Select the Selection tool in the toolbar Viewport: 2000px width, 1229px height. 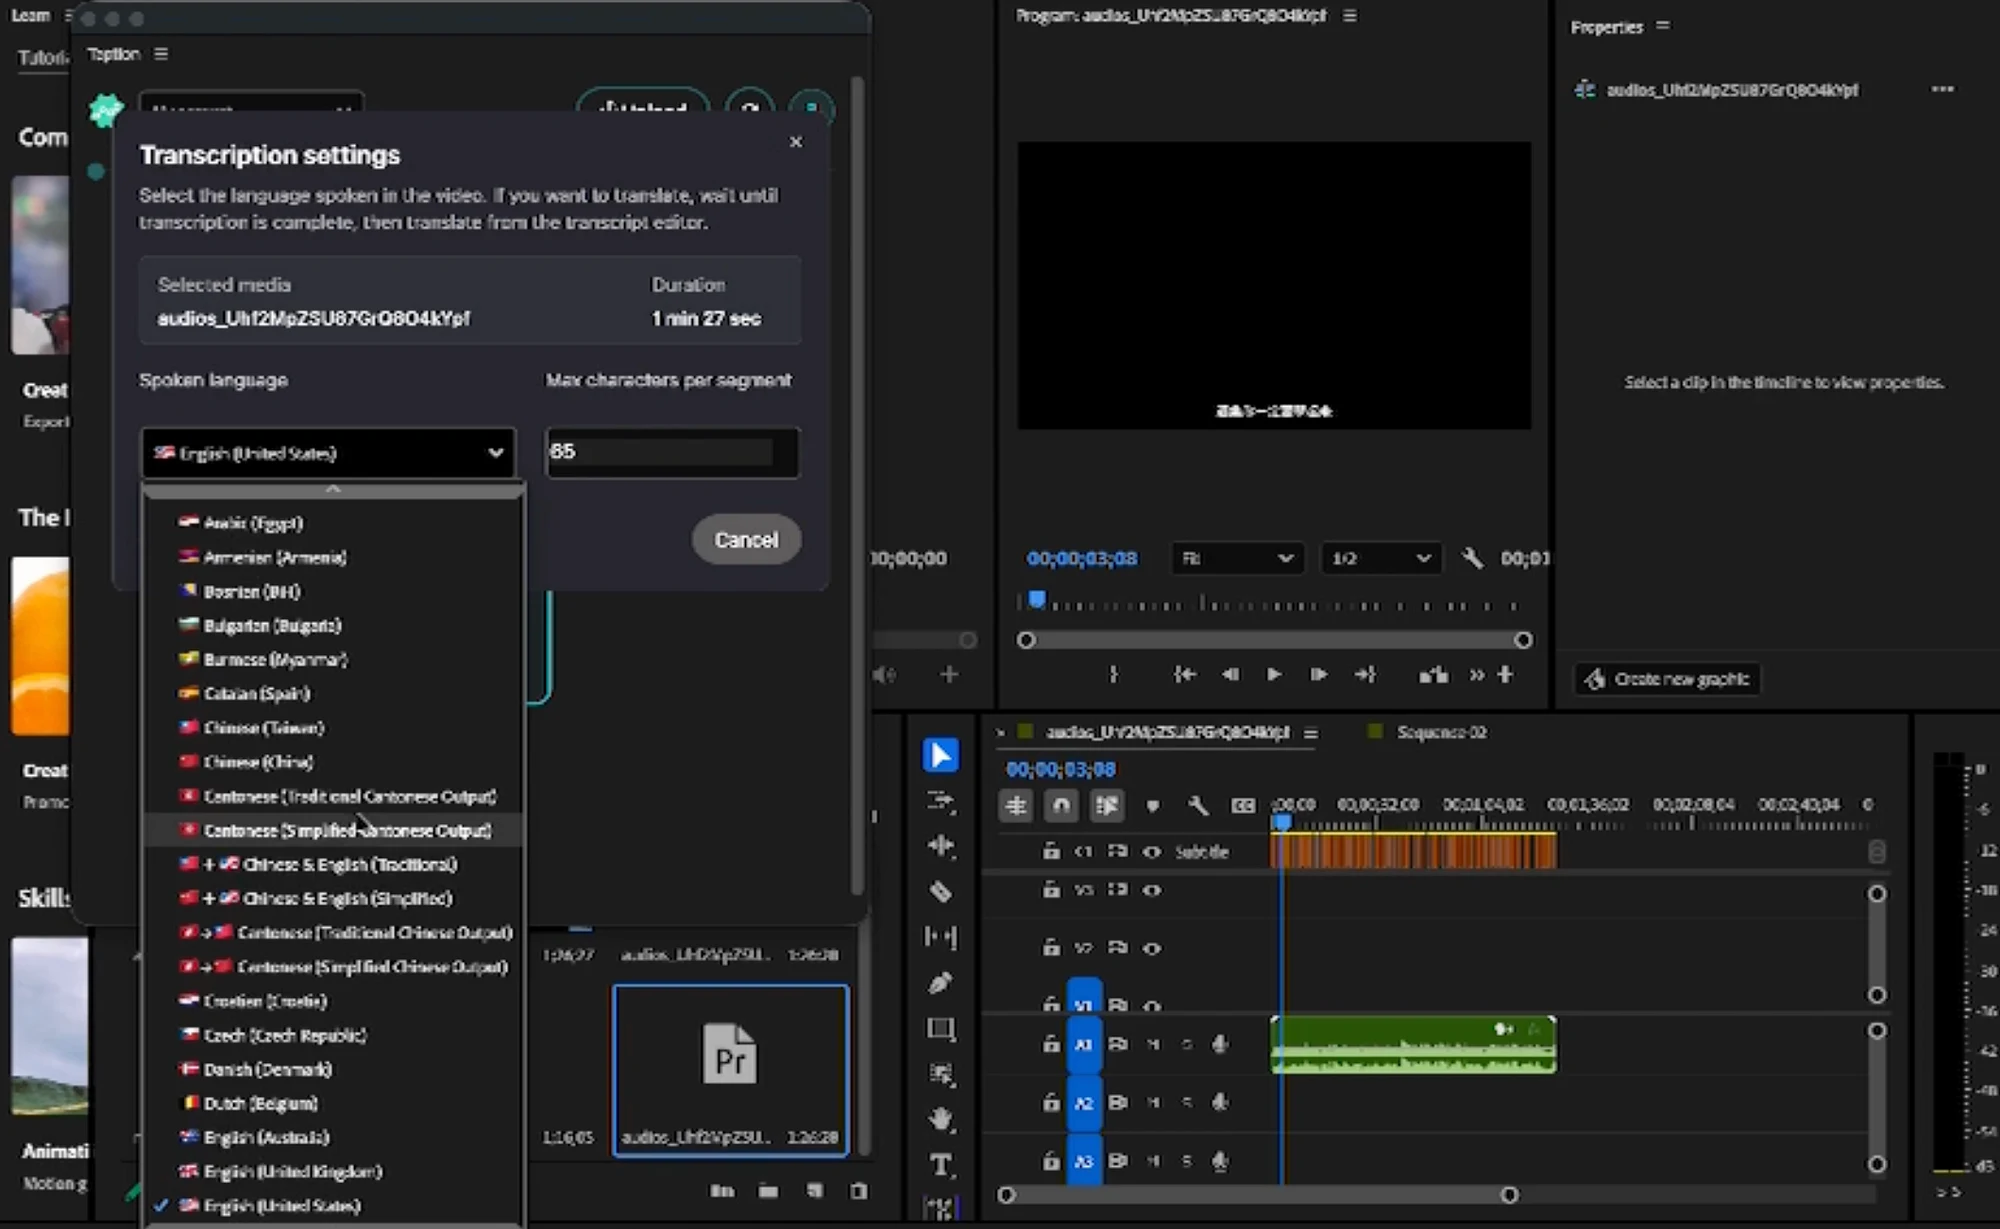(940, 755)
